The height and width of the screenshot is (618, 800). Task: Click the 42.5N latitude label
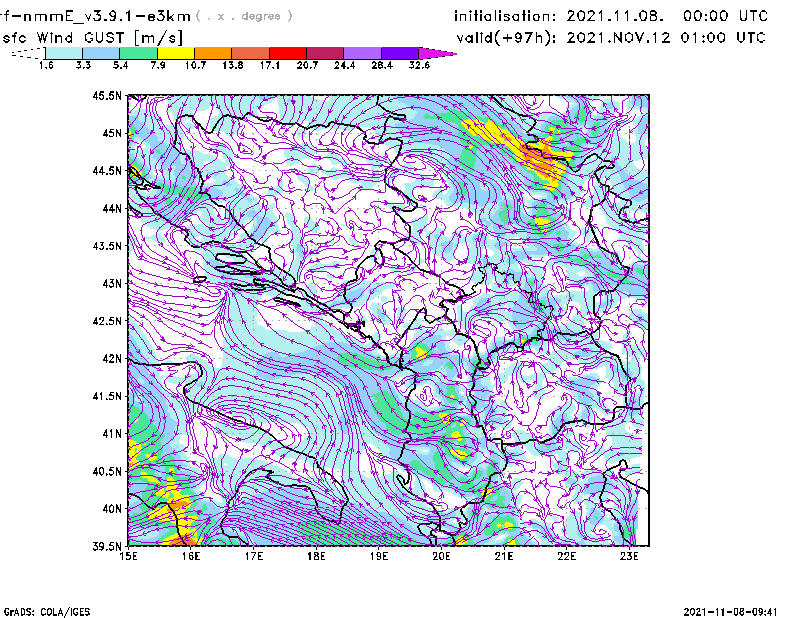(107, 320)
